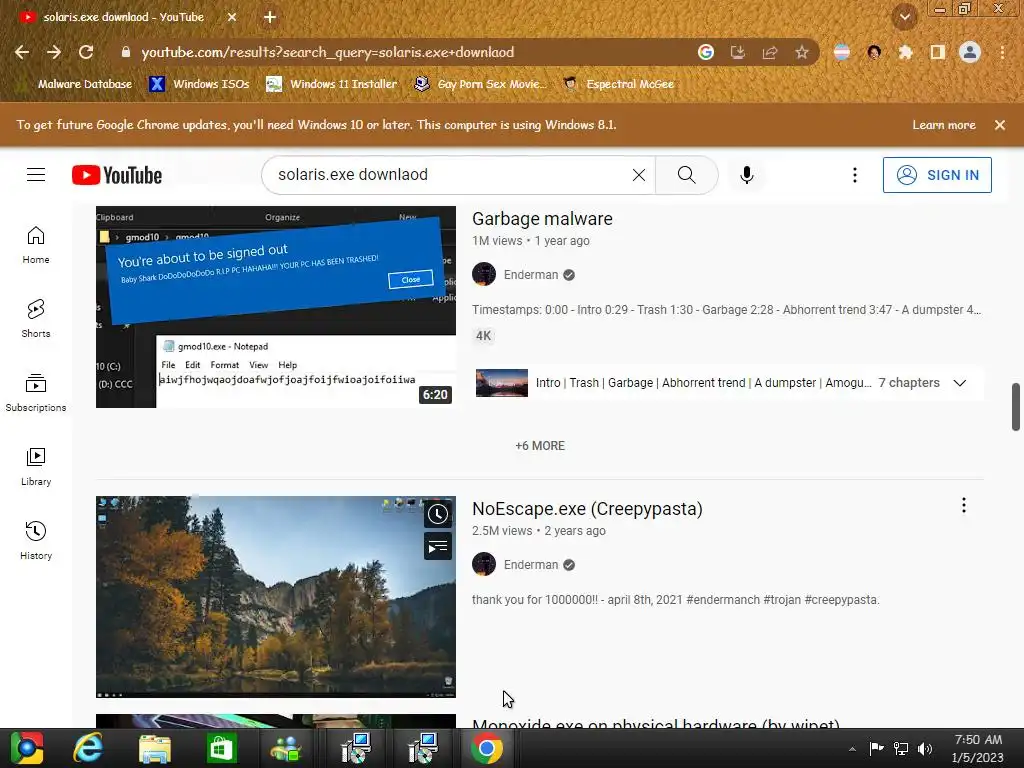
Task: Open Library in the sidebar
Action: 36,466
